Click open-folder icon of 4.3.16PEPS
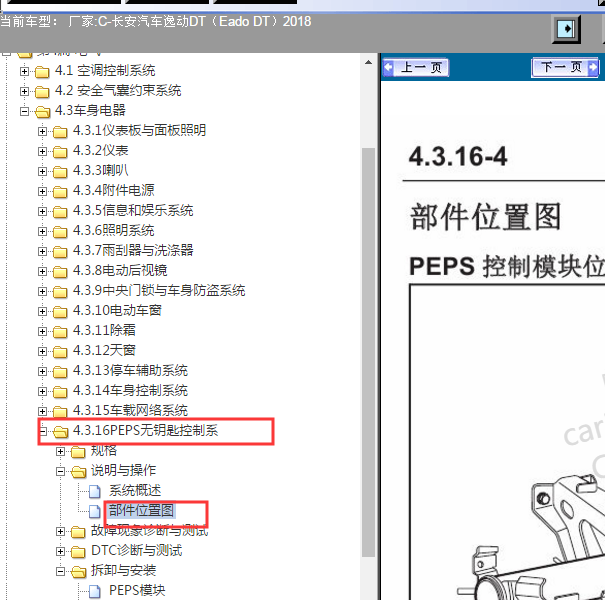The width and height of the screenshot is (605, 600). [x=61, y=432]
